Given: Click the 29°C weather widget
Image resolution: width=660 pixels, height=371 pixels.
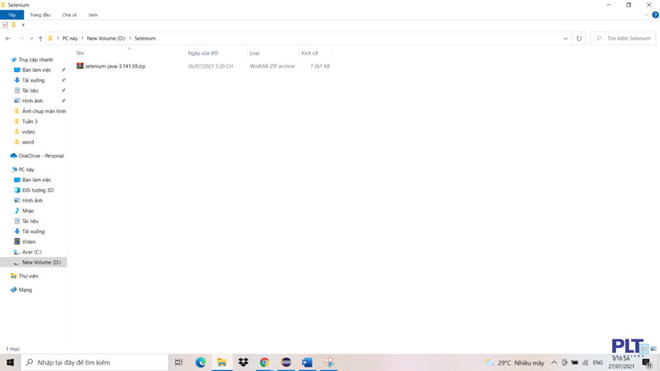Looking at the screenshot, I should tap(515, 363).
